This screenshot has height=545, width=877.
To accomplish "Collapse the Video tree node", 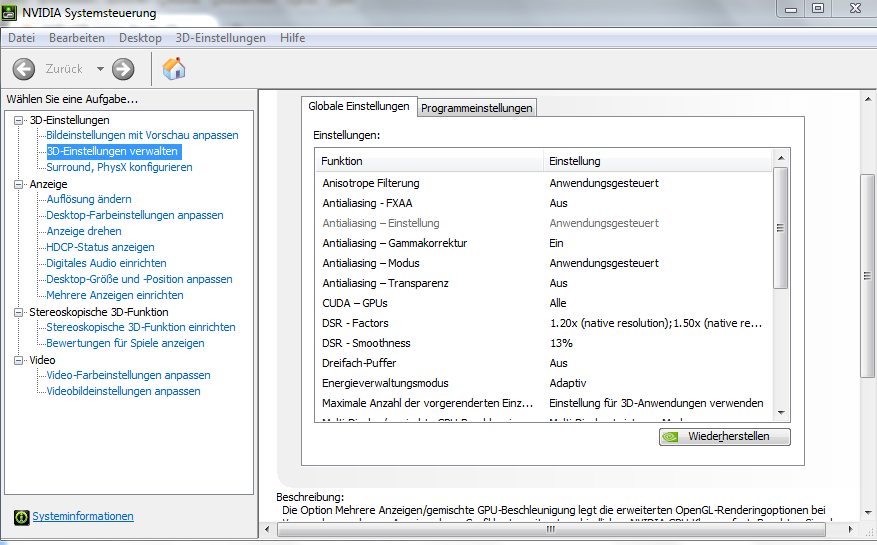I will 19,360.
